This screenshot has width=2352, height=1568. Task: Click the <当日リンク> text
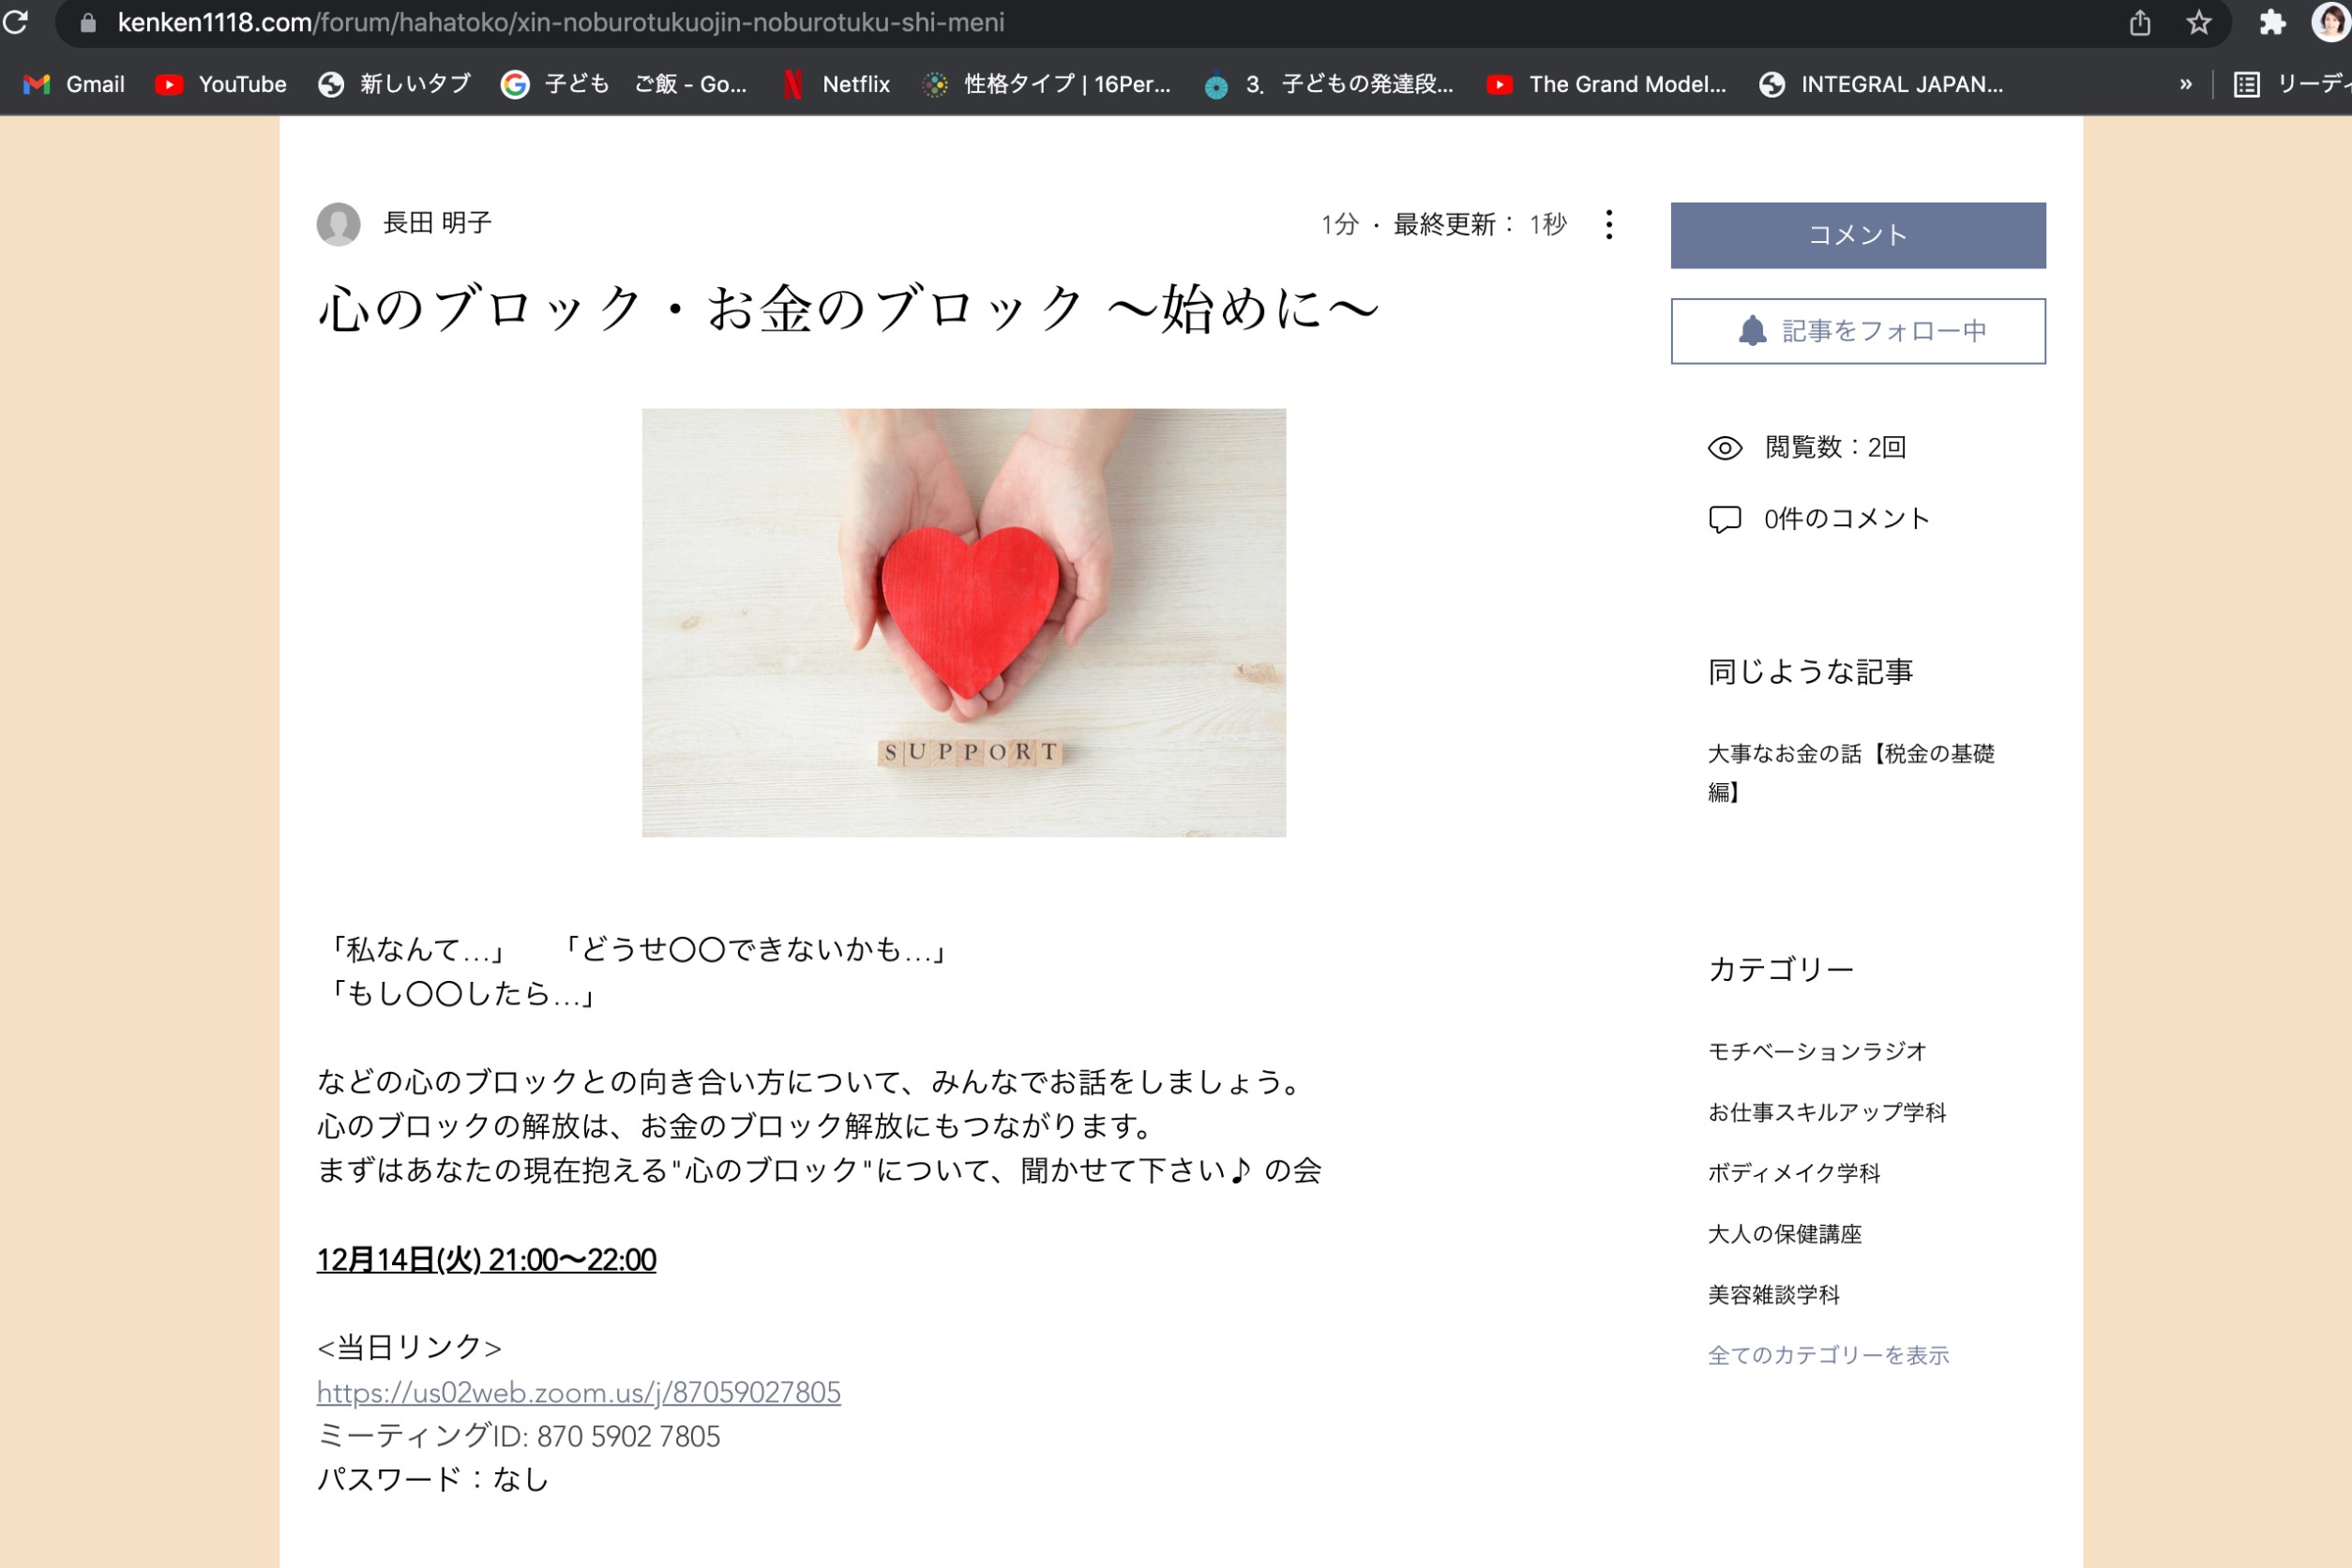(409, 1347)
